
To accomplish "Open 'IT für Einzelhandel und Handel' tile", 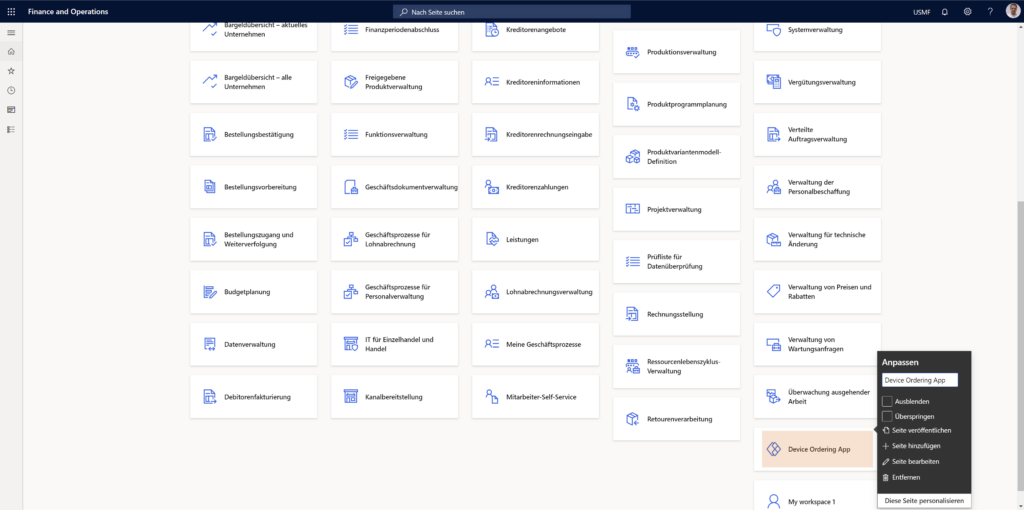I will pyautogui.click(x=394, y=344).
